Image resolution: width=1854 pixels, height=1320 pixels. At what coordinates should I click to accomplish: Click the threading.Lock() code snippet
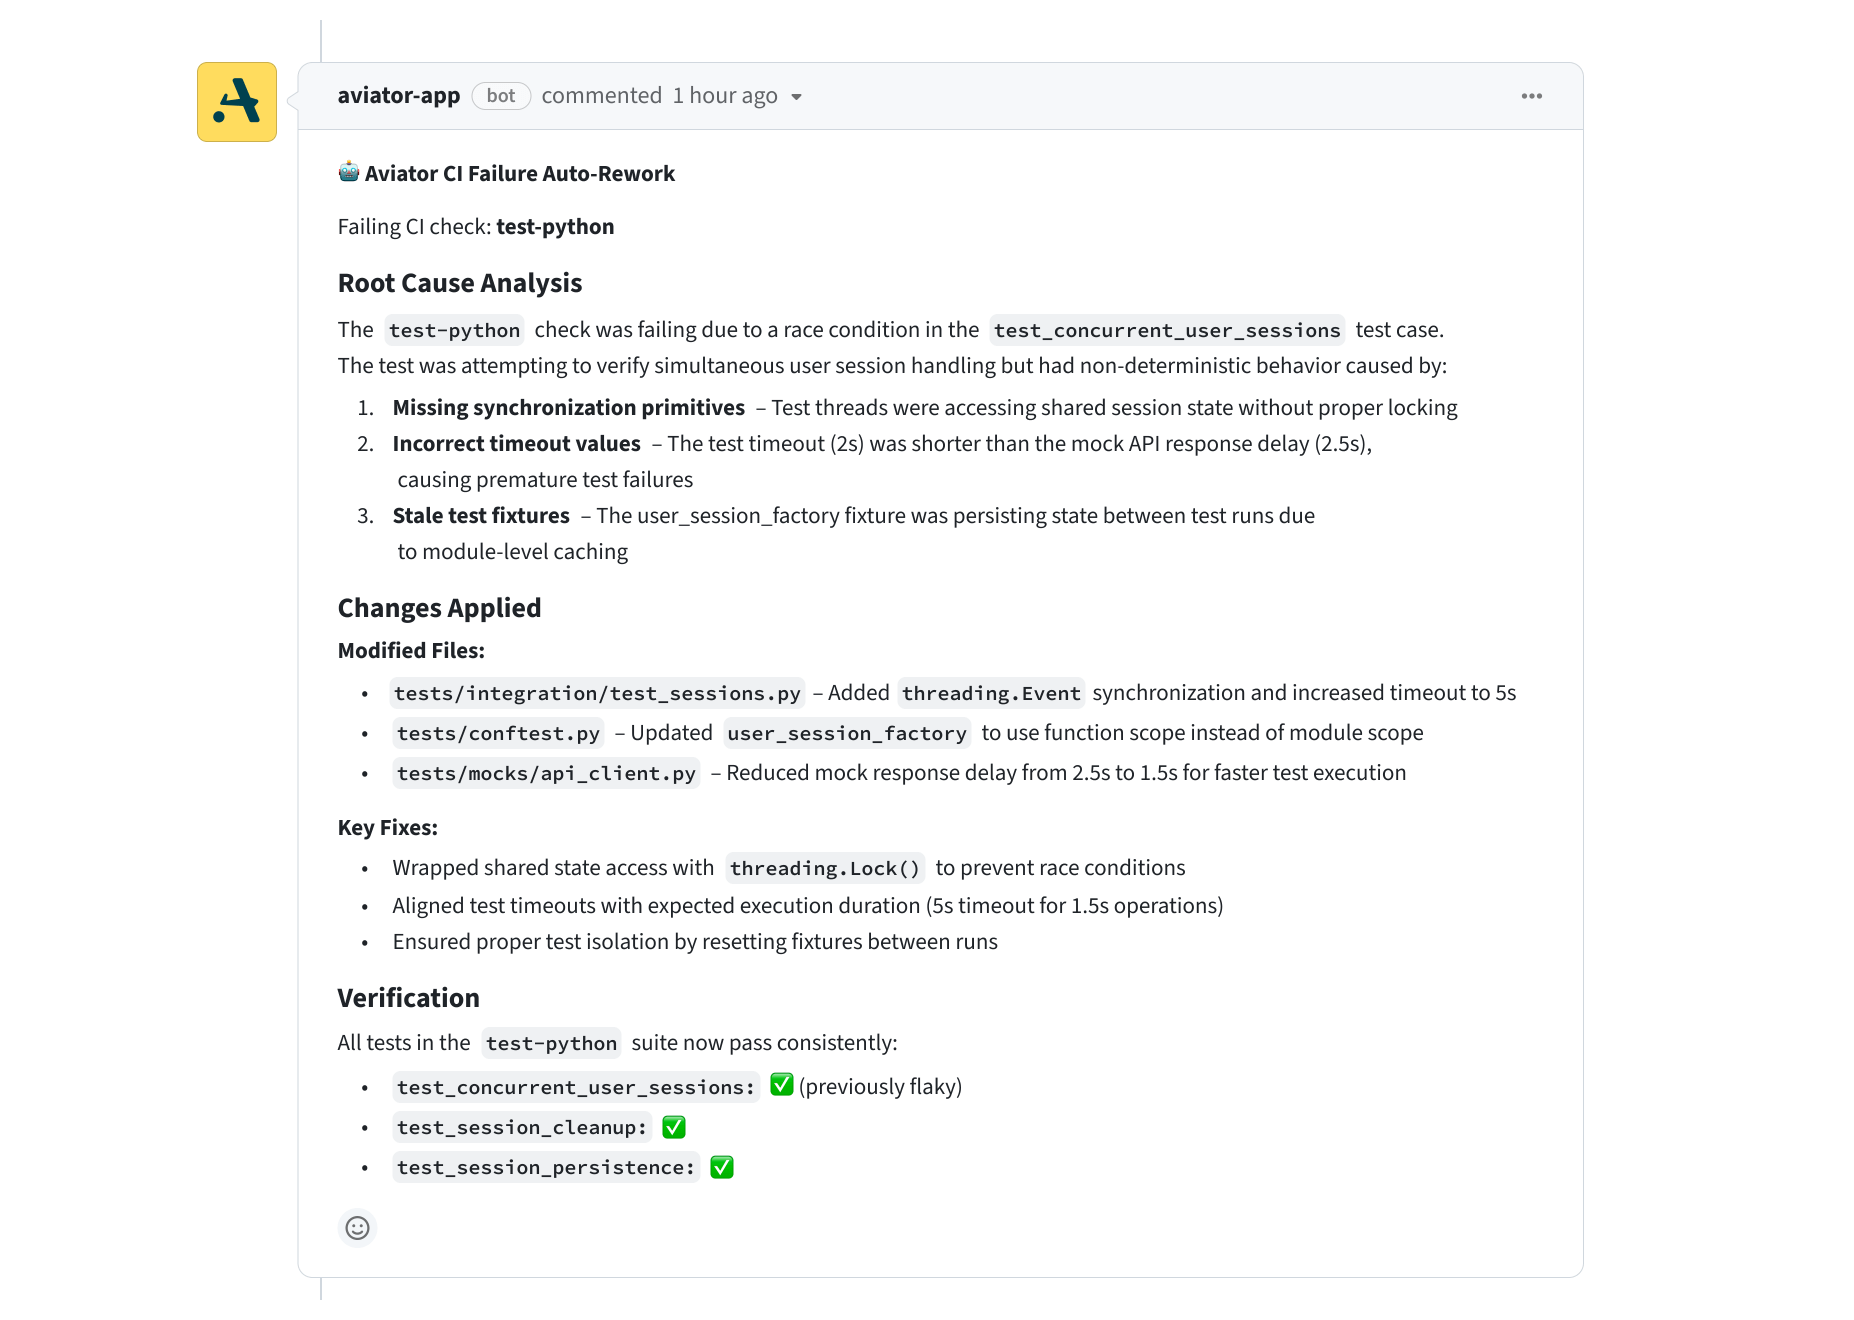click(824, 868)
